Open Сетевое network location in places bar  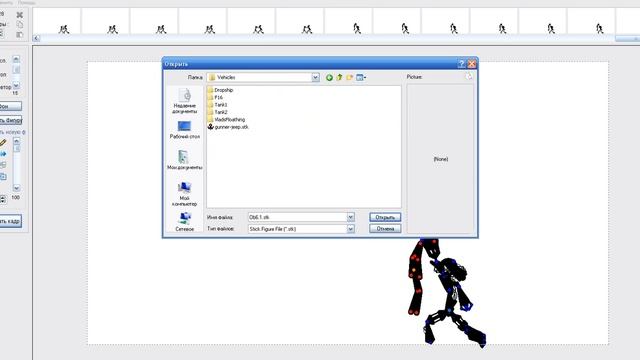point(184,222)
